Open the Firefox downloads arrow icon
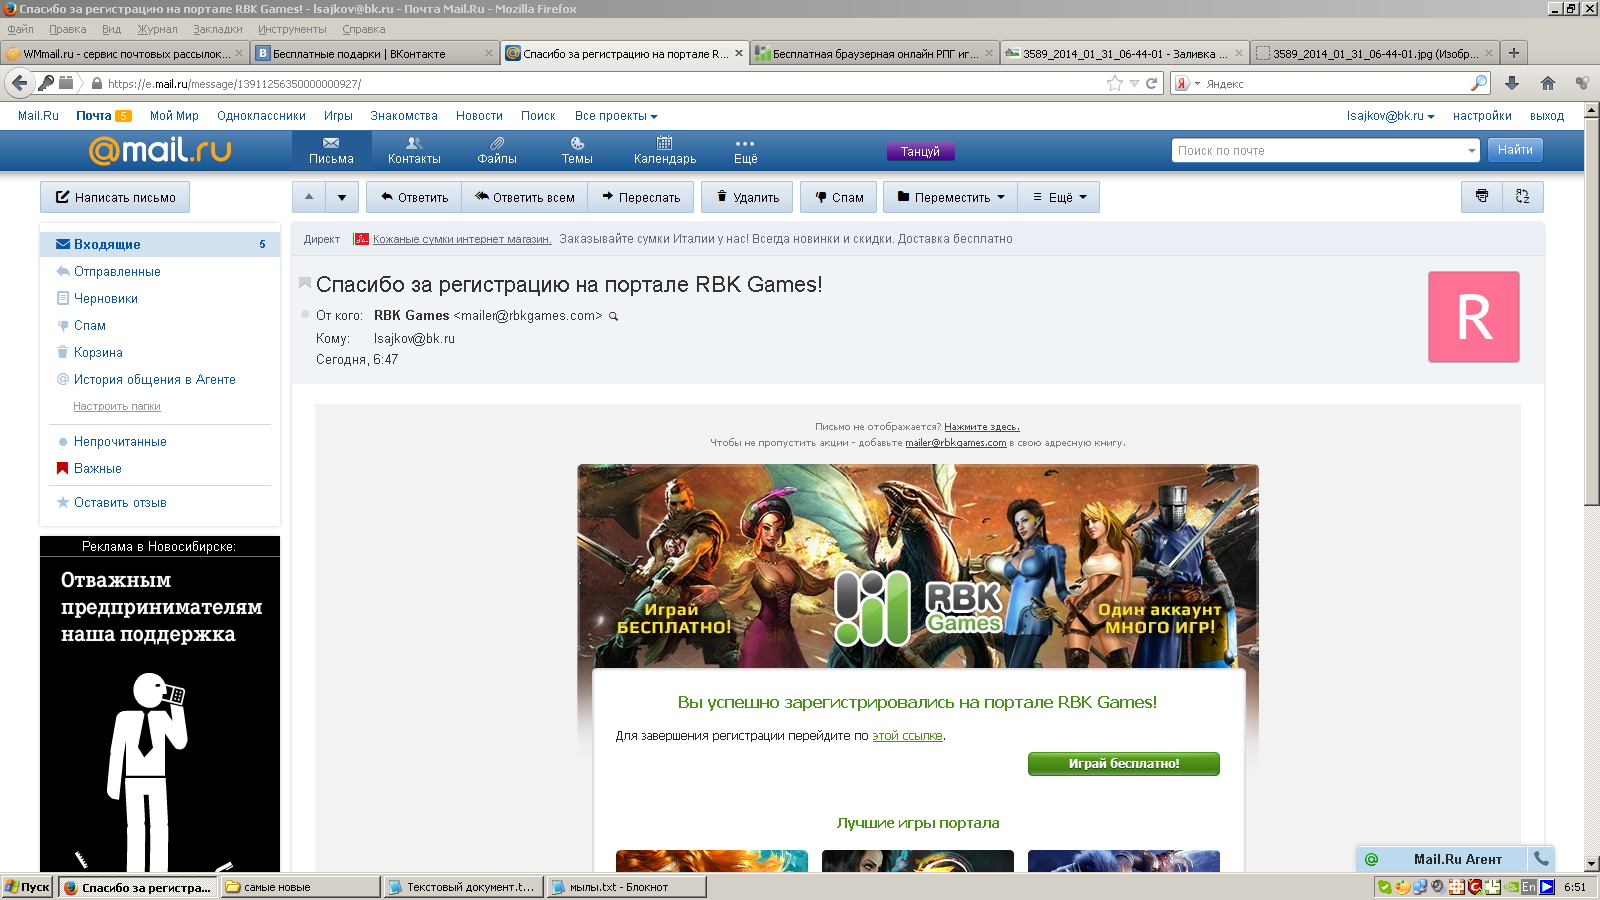This screenshot has width=1600, height=900. [x=1512, y=84]
